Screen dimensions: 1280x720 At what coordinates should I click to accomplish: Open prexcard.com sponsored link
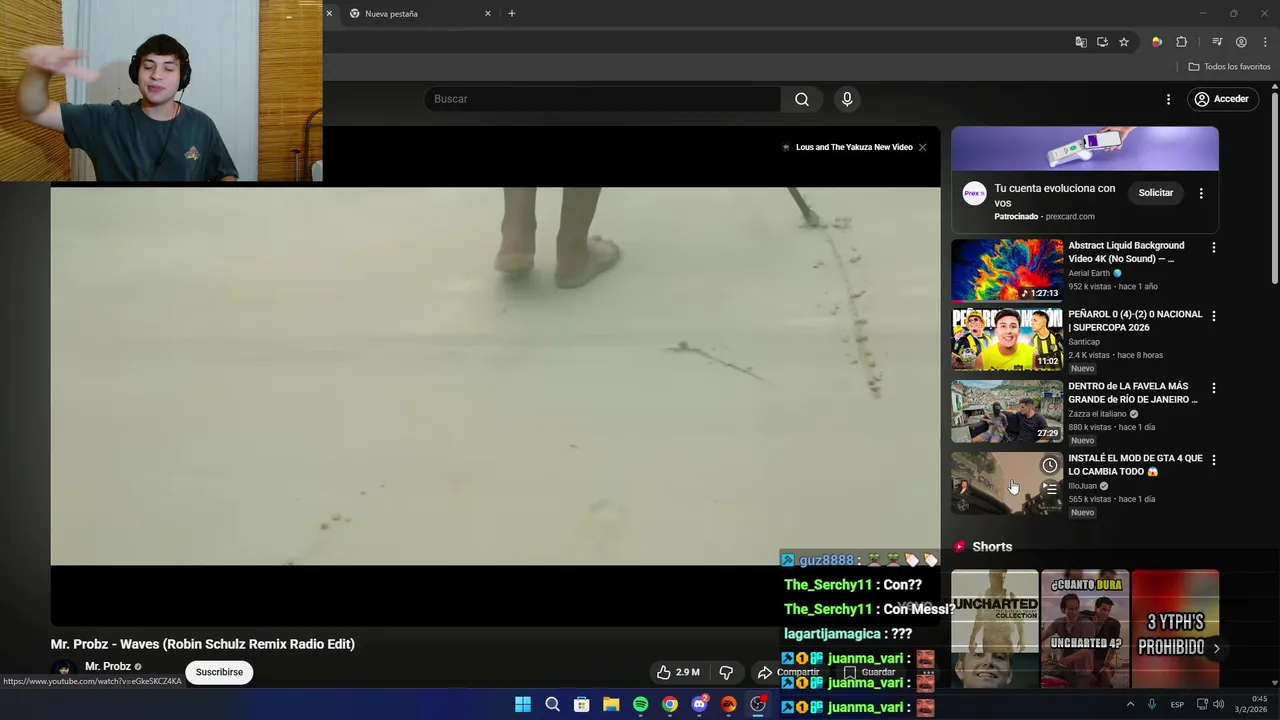point(1068,217)
